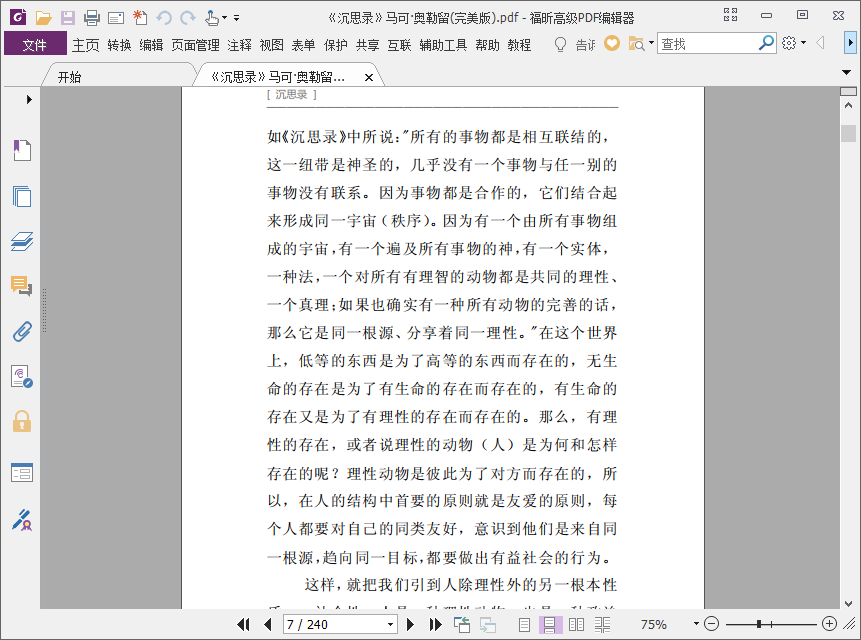This screenshot has height=640, width=861.
Task: Zoom in with the plus button
Action: [829, 624]
